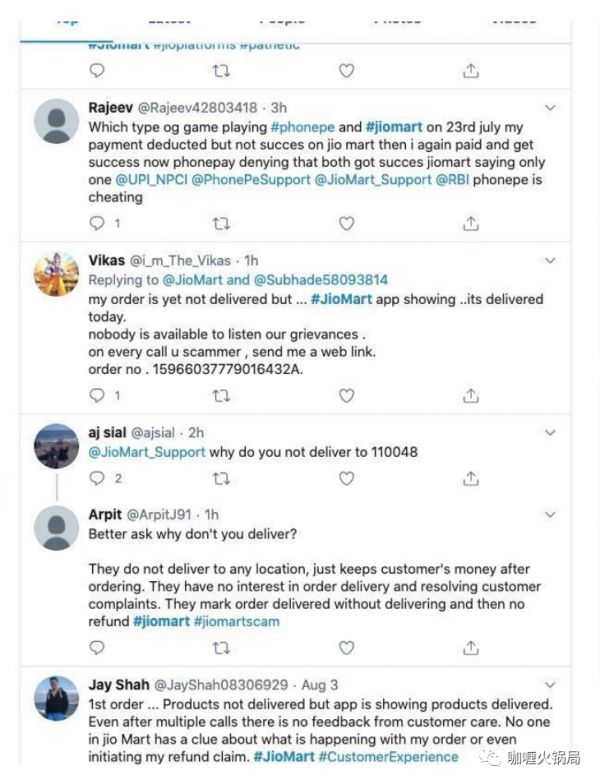600x784 pixels.
Task: Like aj sial's tweet
Action: tap(346, 478)
